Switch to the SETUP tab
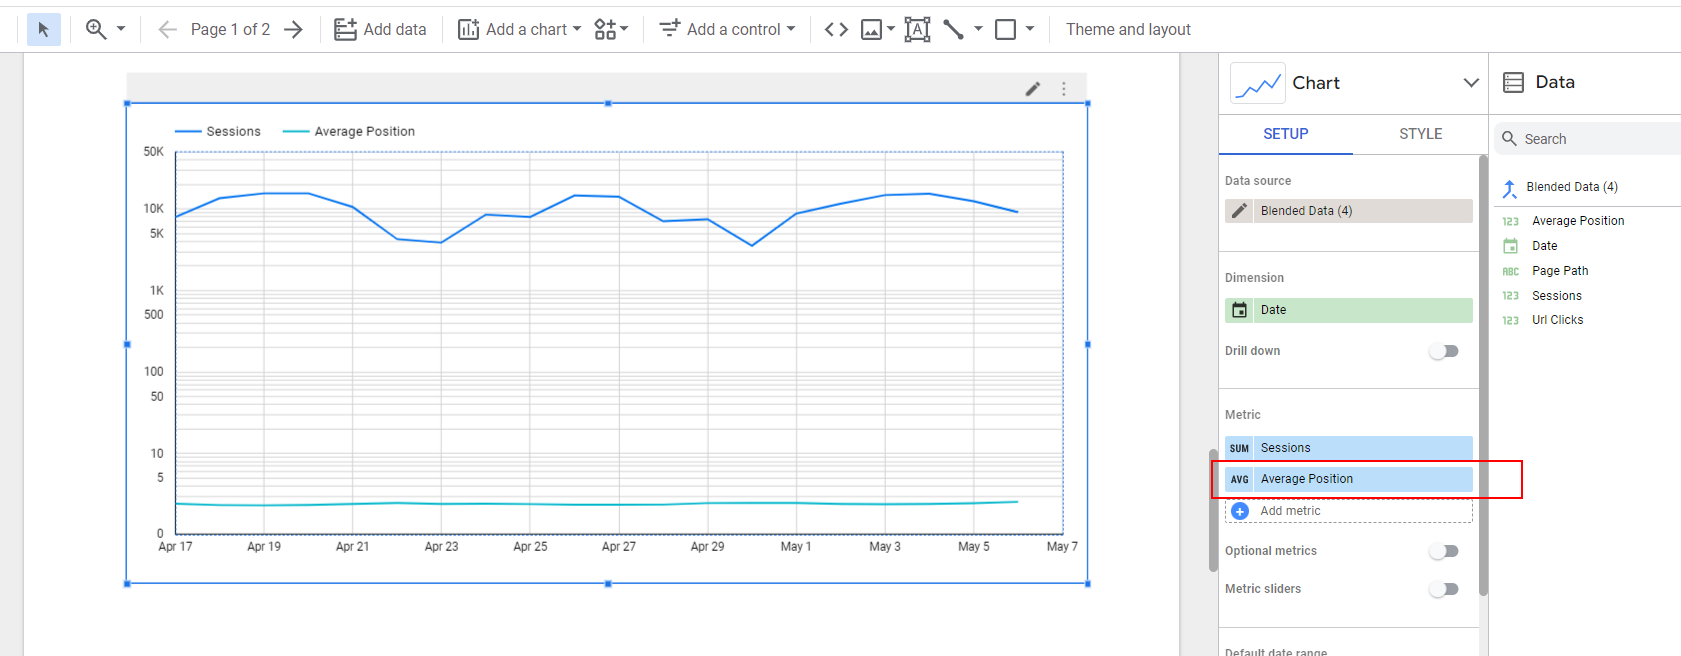1681x656 pixels. point(1286,134)
